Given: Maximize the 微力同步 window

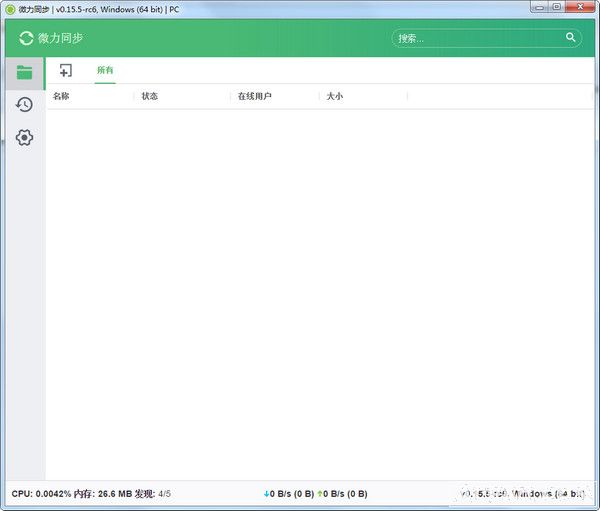Looking at the screenshot, I should coord(557,7).
